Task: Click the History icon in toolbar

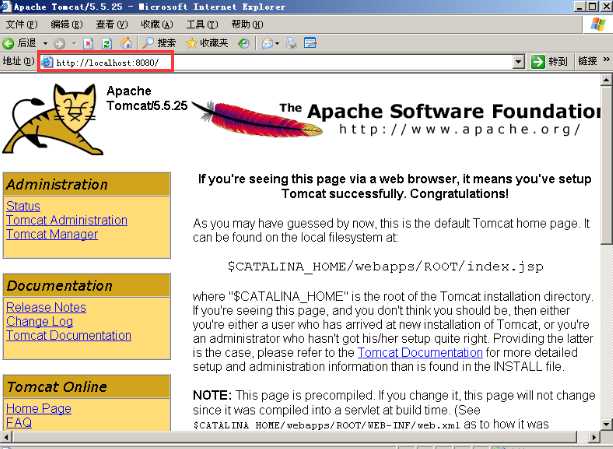Action: [243, 43]
